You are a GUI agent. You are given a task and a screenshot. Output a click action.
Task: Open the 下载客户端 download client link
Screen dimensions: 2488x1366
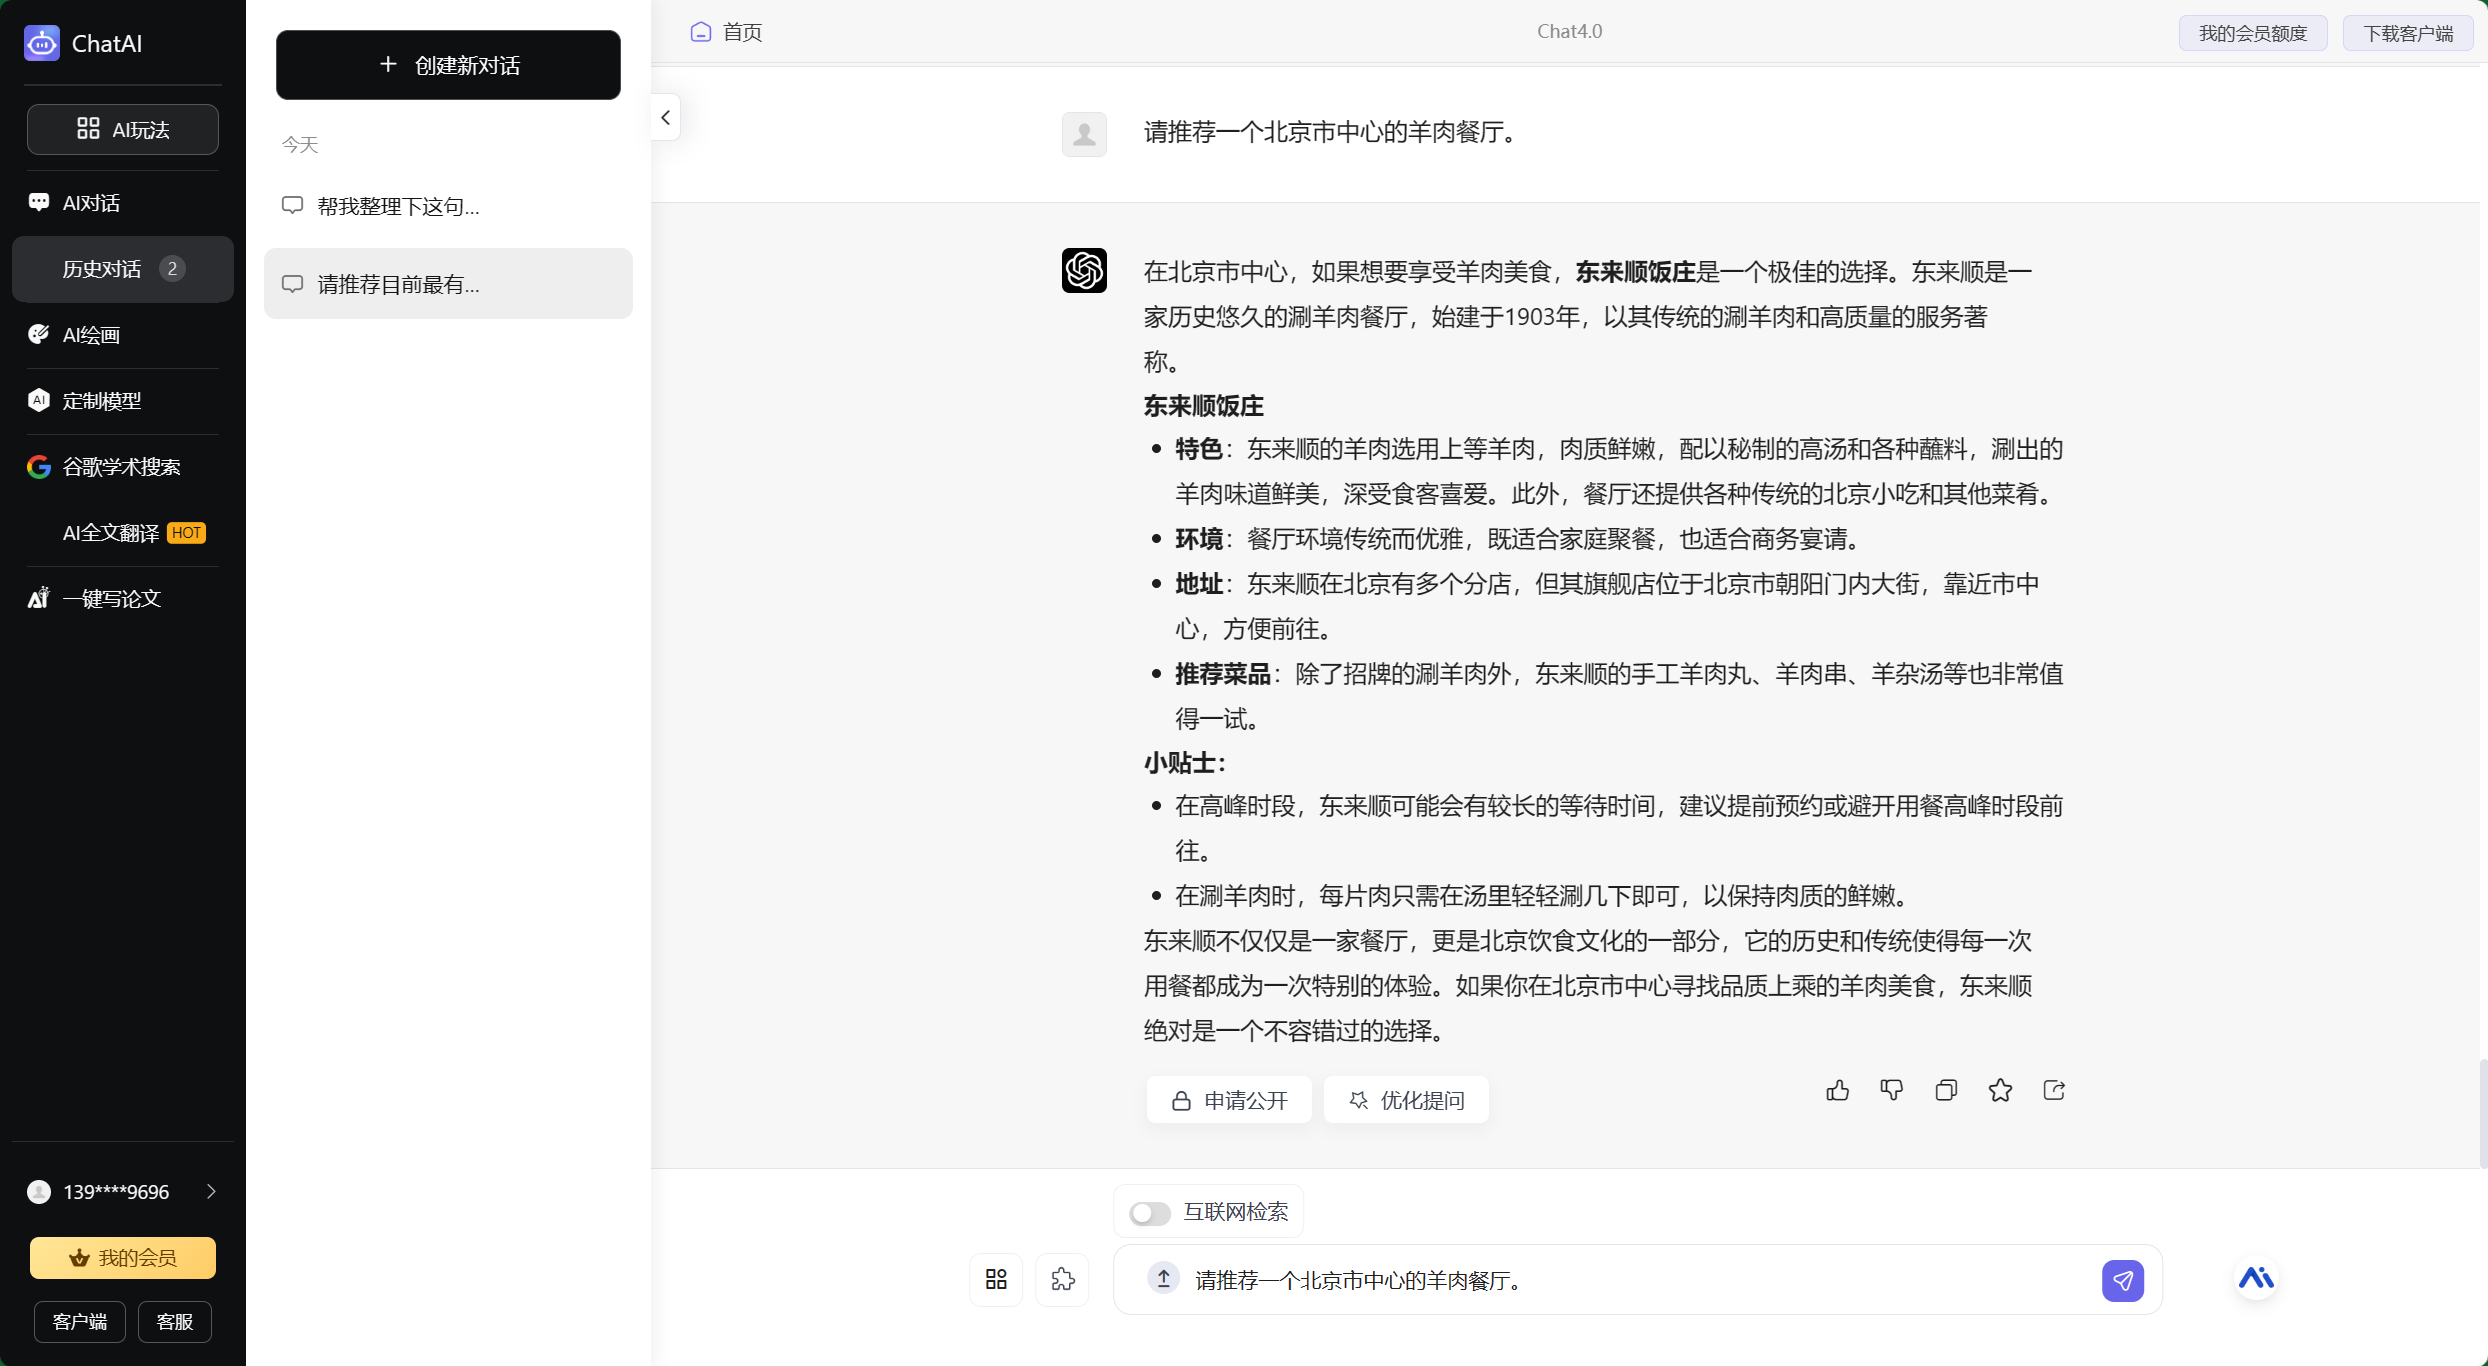point(2407,32)
